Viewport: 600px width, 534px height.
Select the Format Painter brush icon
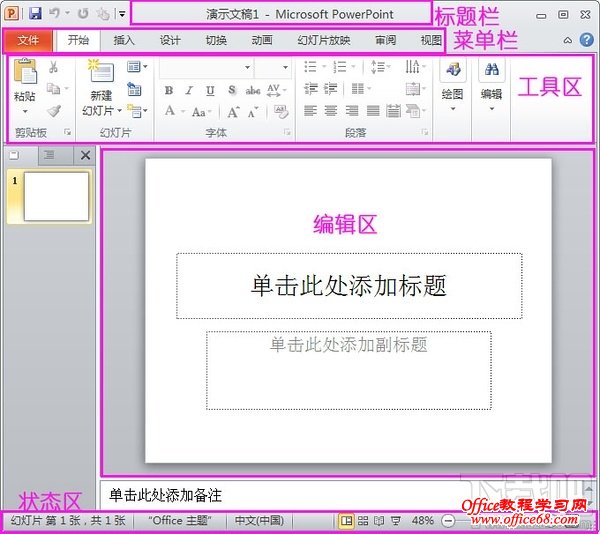[x=54, y=111]
